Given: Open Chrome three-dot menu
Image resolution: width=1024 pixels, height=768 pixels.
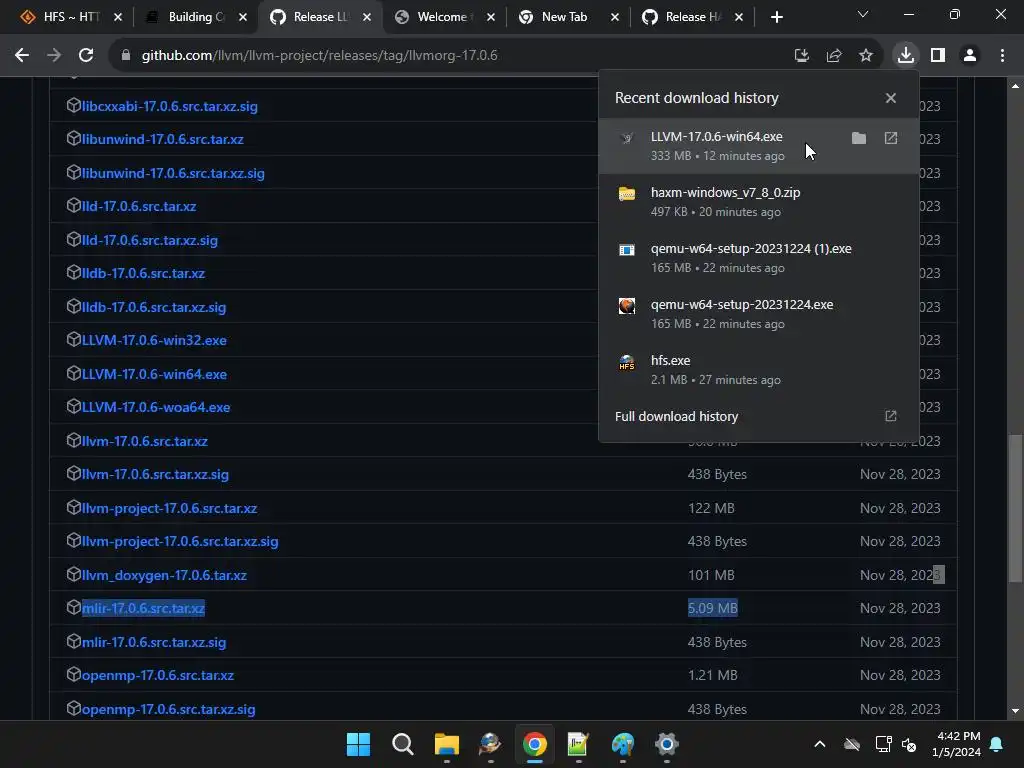Looking at the screenshot, I should (1002, 56).
